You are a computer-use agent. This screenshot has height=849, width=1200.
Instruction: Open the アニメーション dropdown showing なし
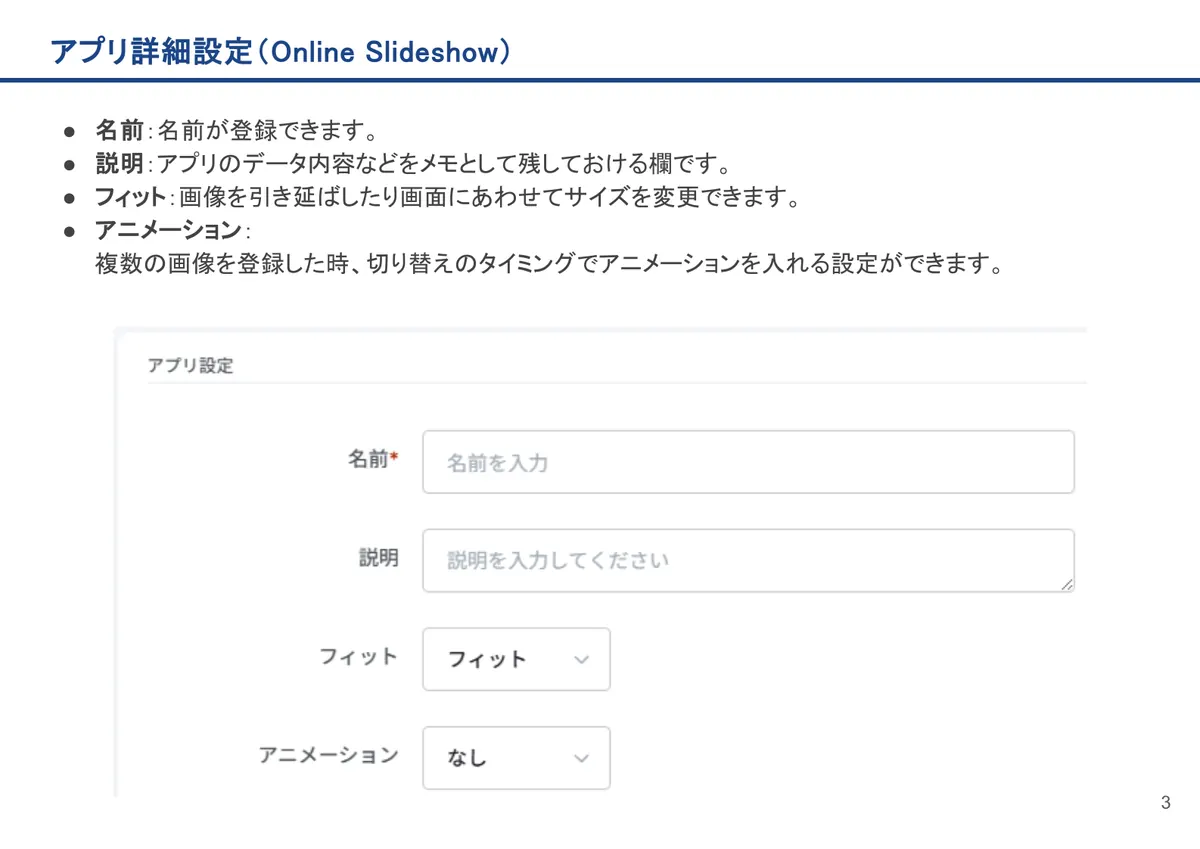(516, 758)
